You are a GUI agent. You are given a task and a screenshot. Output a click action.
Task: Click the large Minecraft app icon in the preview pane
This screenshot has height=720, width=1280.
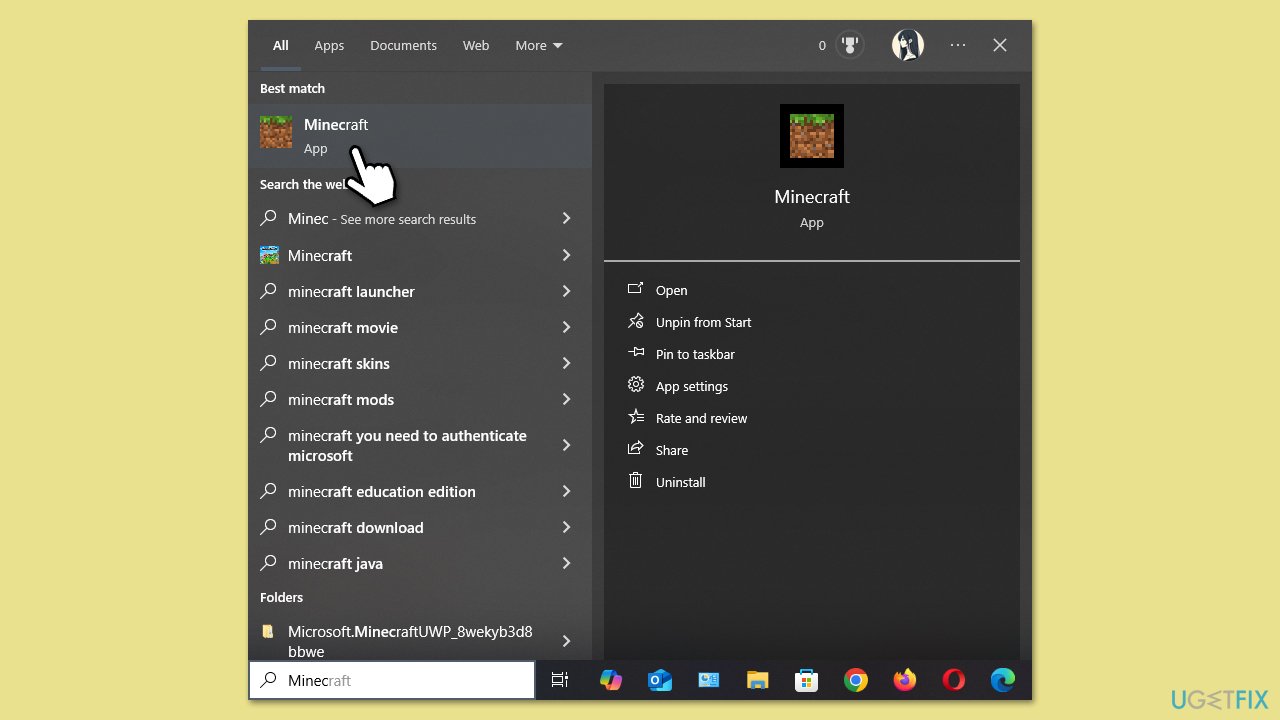point(812,136)
